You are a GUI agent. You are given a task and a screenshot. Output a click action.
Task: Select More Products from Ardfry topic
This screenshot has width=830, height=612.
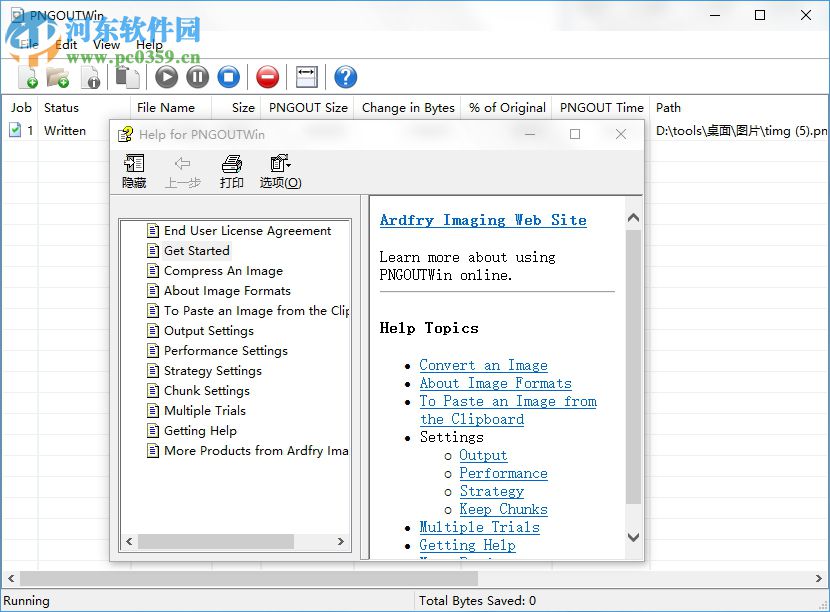click(x=256, y=451)
